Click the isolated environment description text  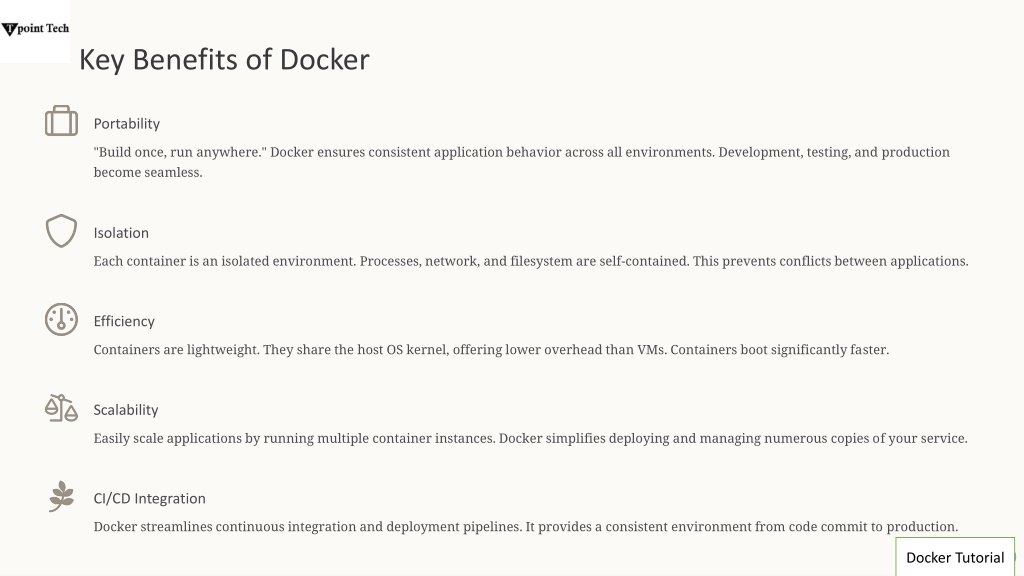coord(531,261)
